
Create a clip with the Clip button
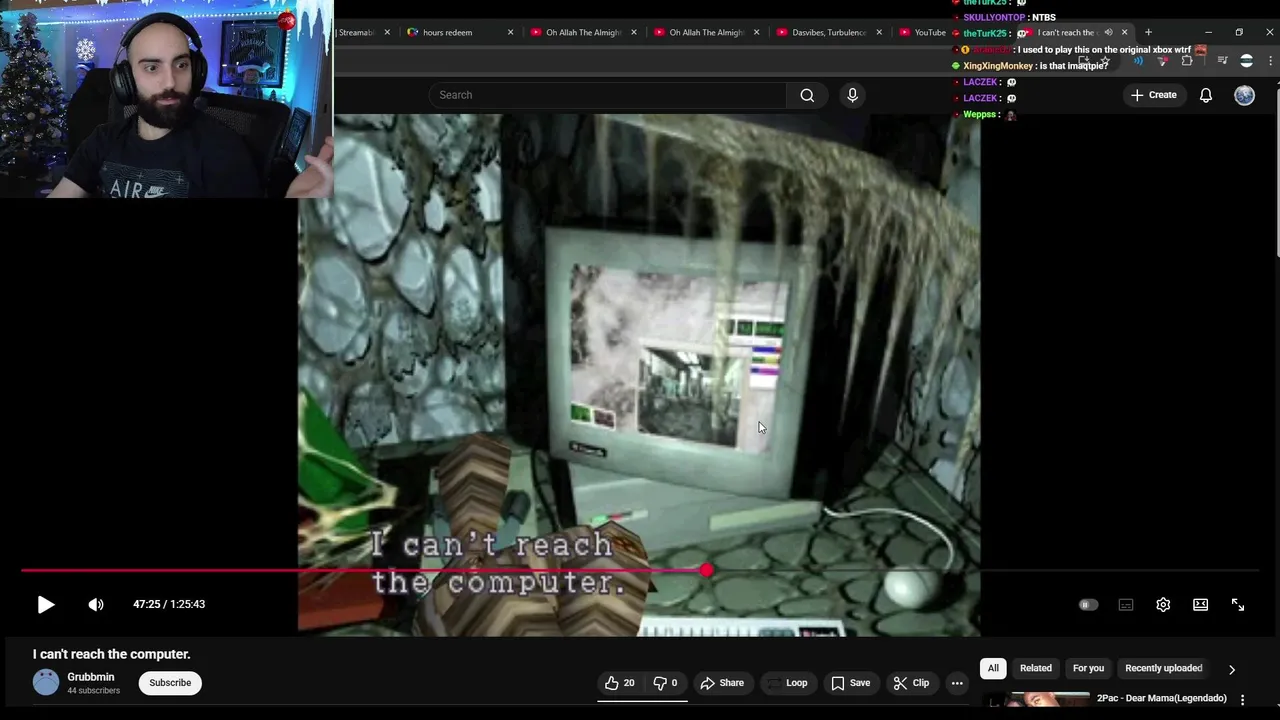[x=911, y=683]
